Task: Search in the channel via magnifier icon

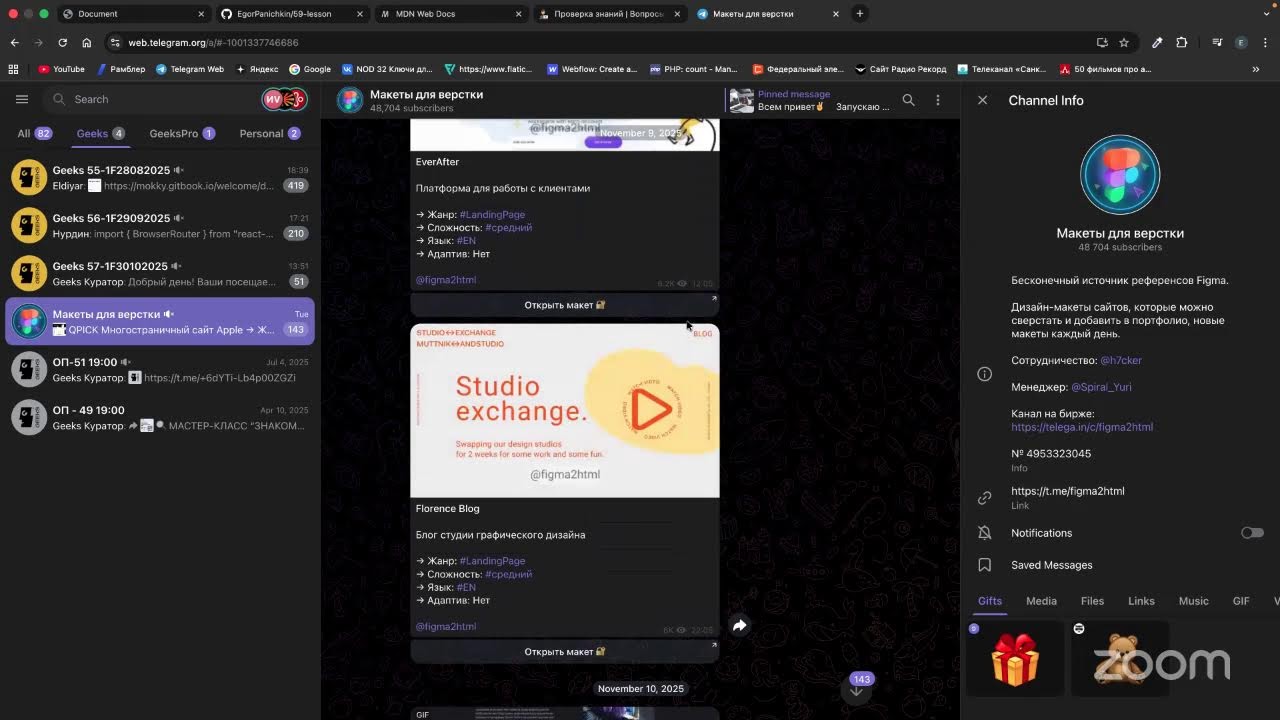Action: pyautogui.click(x=908, y=100)
